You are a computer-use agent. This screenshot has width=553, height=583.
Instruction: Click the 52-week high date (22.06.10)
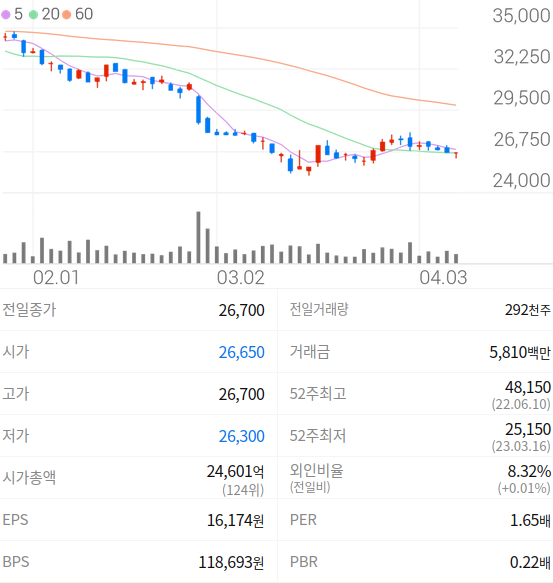pyautogui.click(x=521, y=404)
